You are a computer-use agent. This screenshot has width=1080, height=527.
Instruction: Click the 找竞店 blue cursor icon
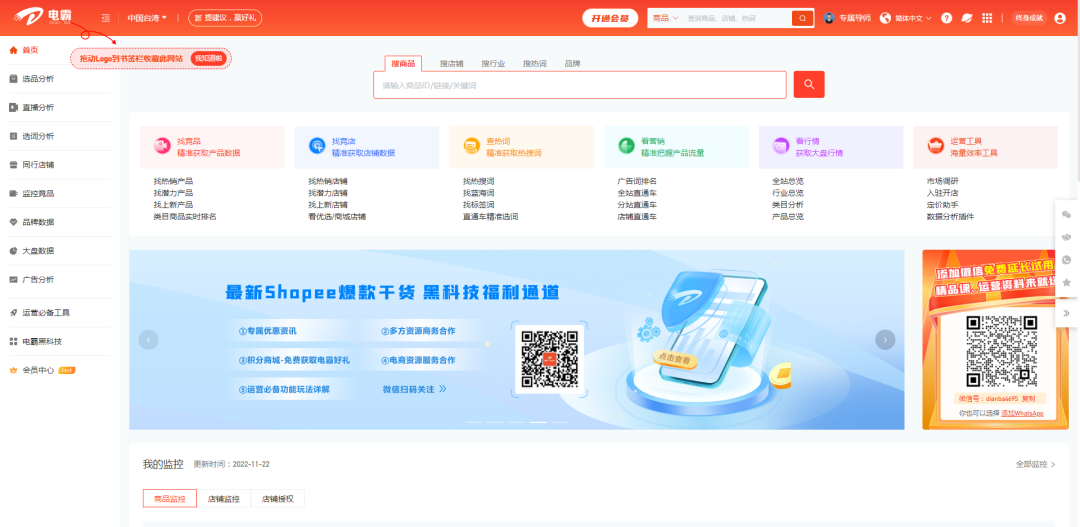(x=317, y=146)
